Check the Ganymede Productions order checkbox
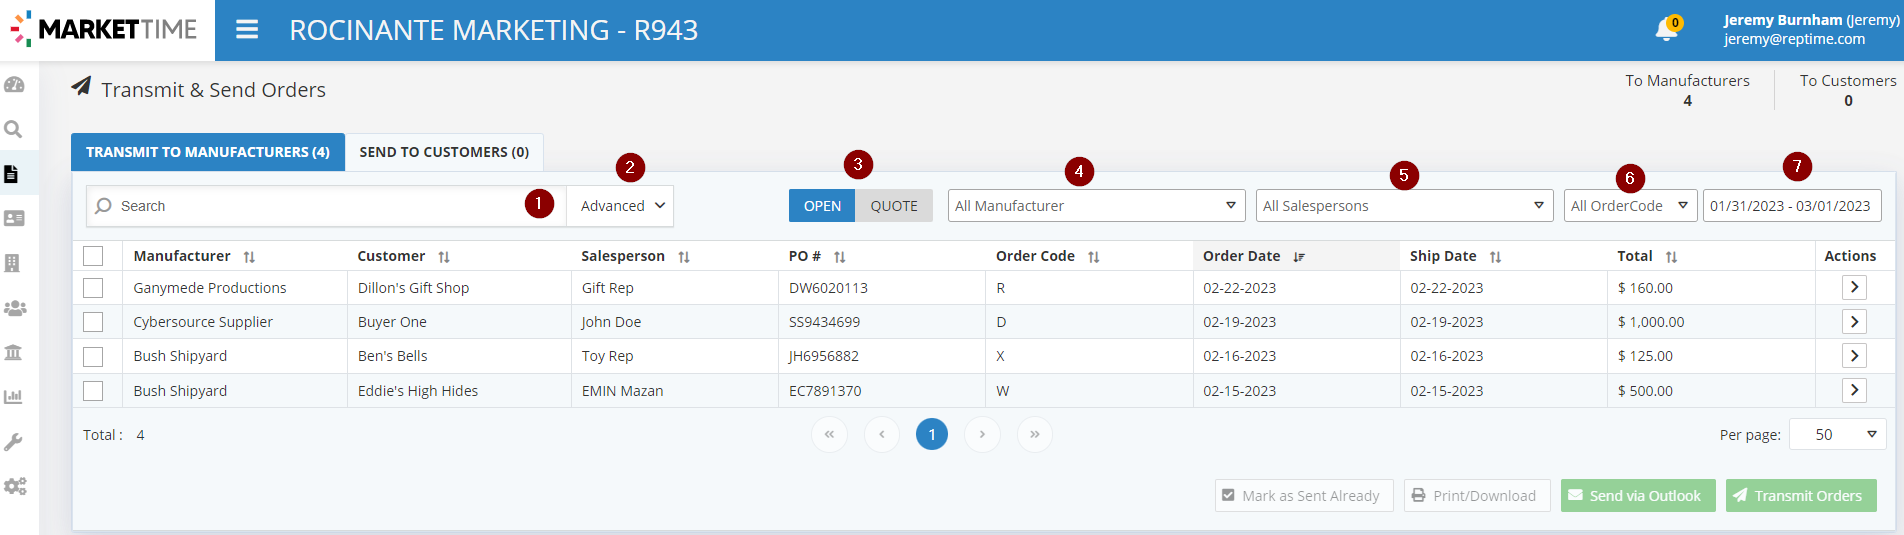Screen dimensions: 1904x535 point(93,288)
